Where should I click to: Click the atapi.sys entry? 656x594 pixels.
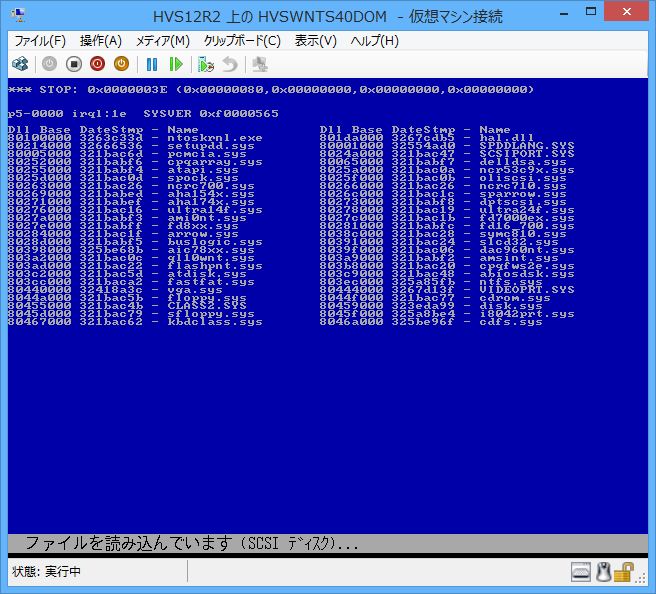203,170
